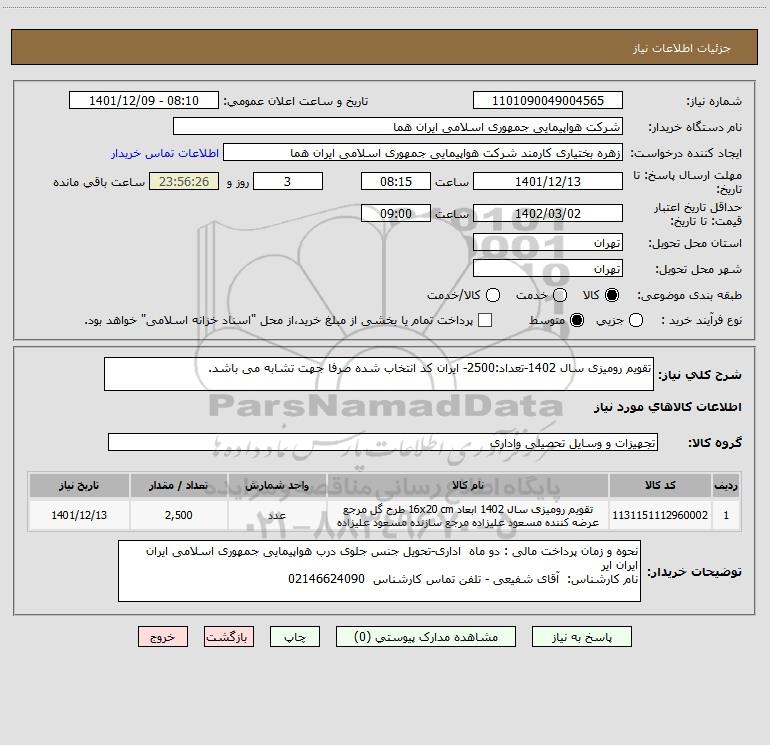Click the response deadline date 1401/12/13 field
The width and height of the screenshot is (770, 745).
click(x=548, y=181)
